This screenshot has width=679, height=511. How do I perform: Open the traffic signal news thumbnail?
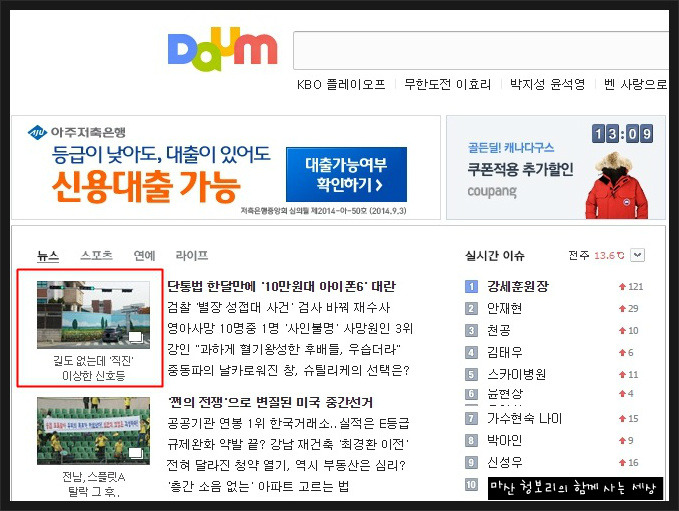[94, 315]
